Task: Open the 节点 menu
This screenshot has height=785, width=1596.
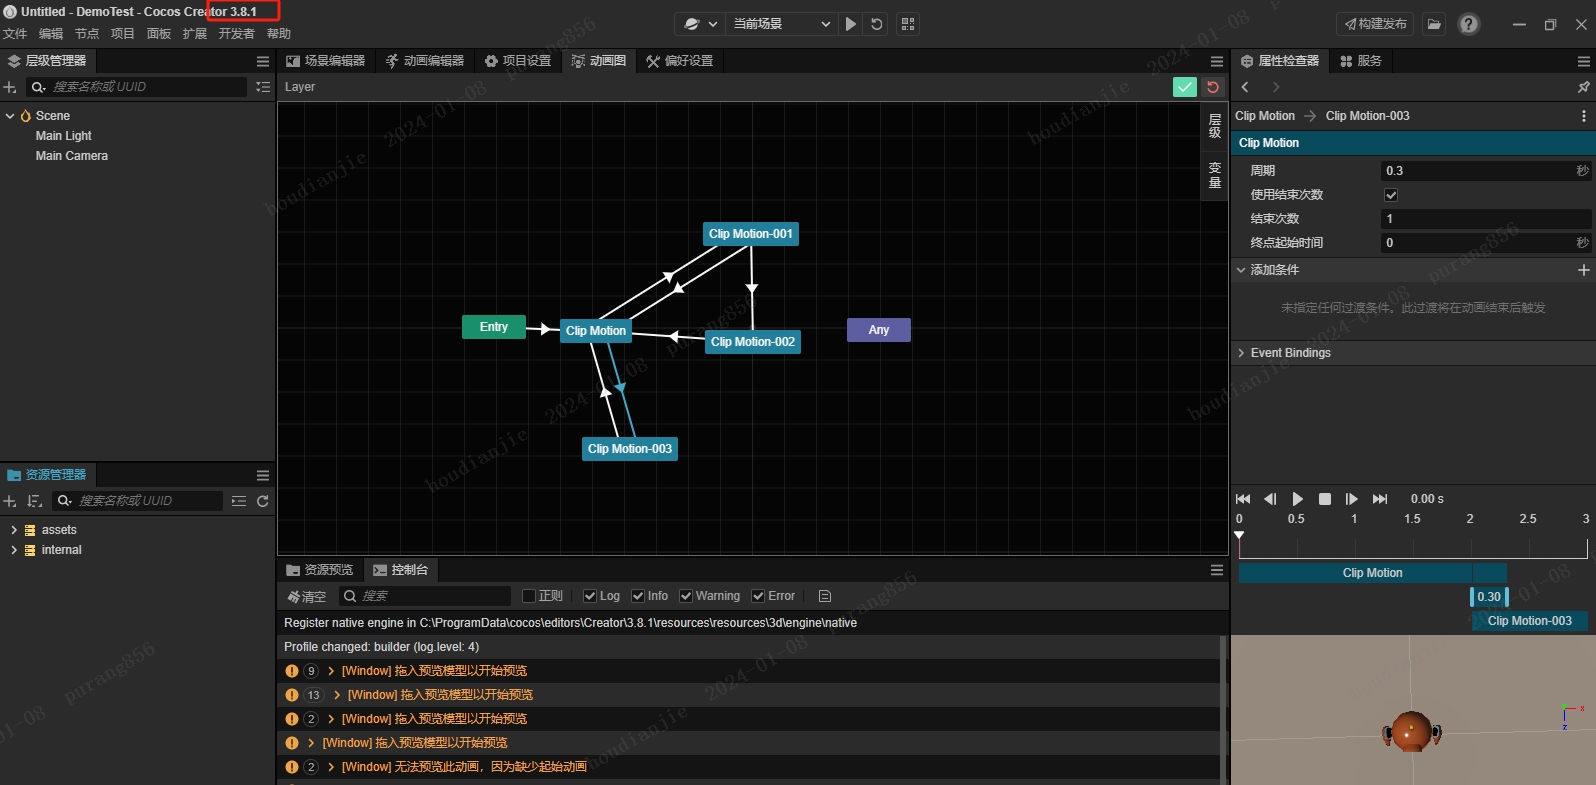Action: click(87, 34)
